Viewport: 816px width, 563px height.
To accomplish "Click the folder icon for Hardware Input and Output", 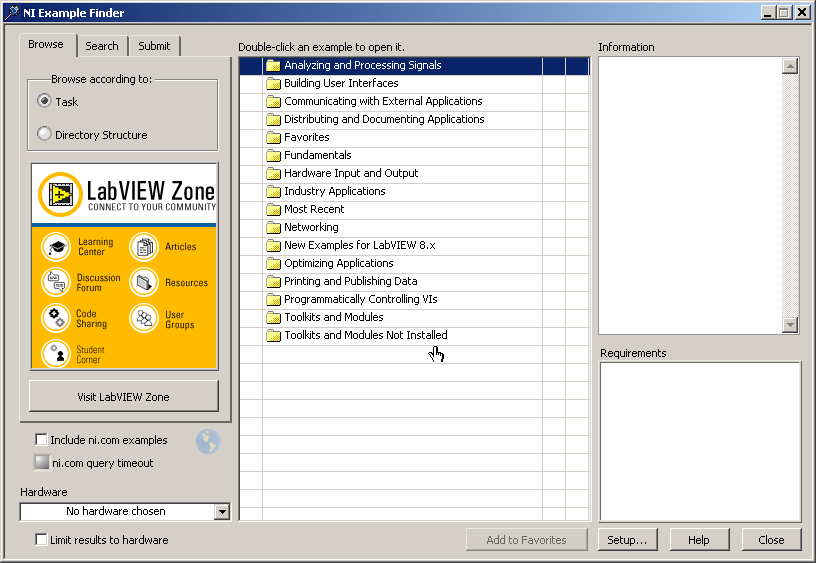I will point(273,173).
